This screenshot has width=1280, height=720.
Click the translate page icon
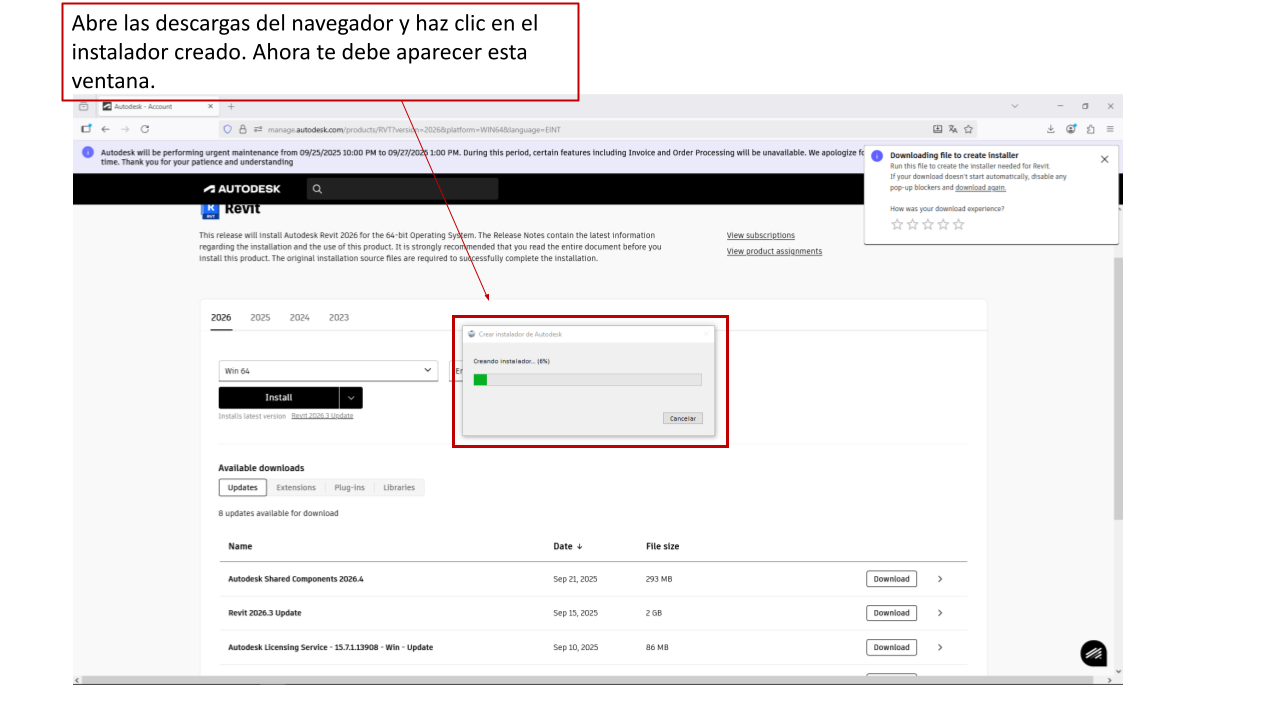pos(953,129)
